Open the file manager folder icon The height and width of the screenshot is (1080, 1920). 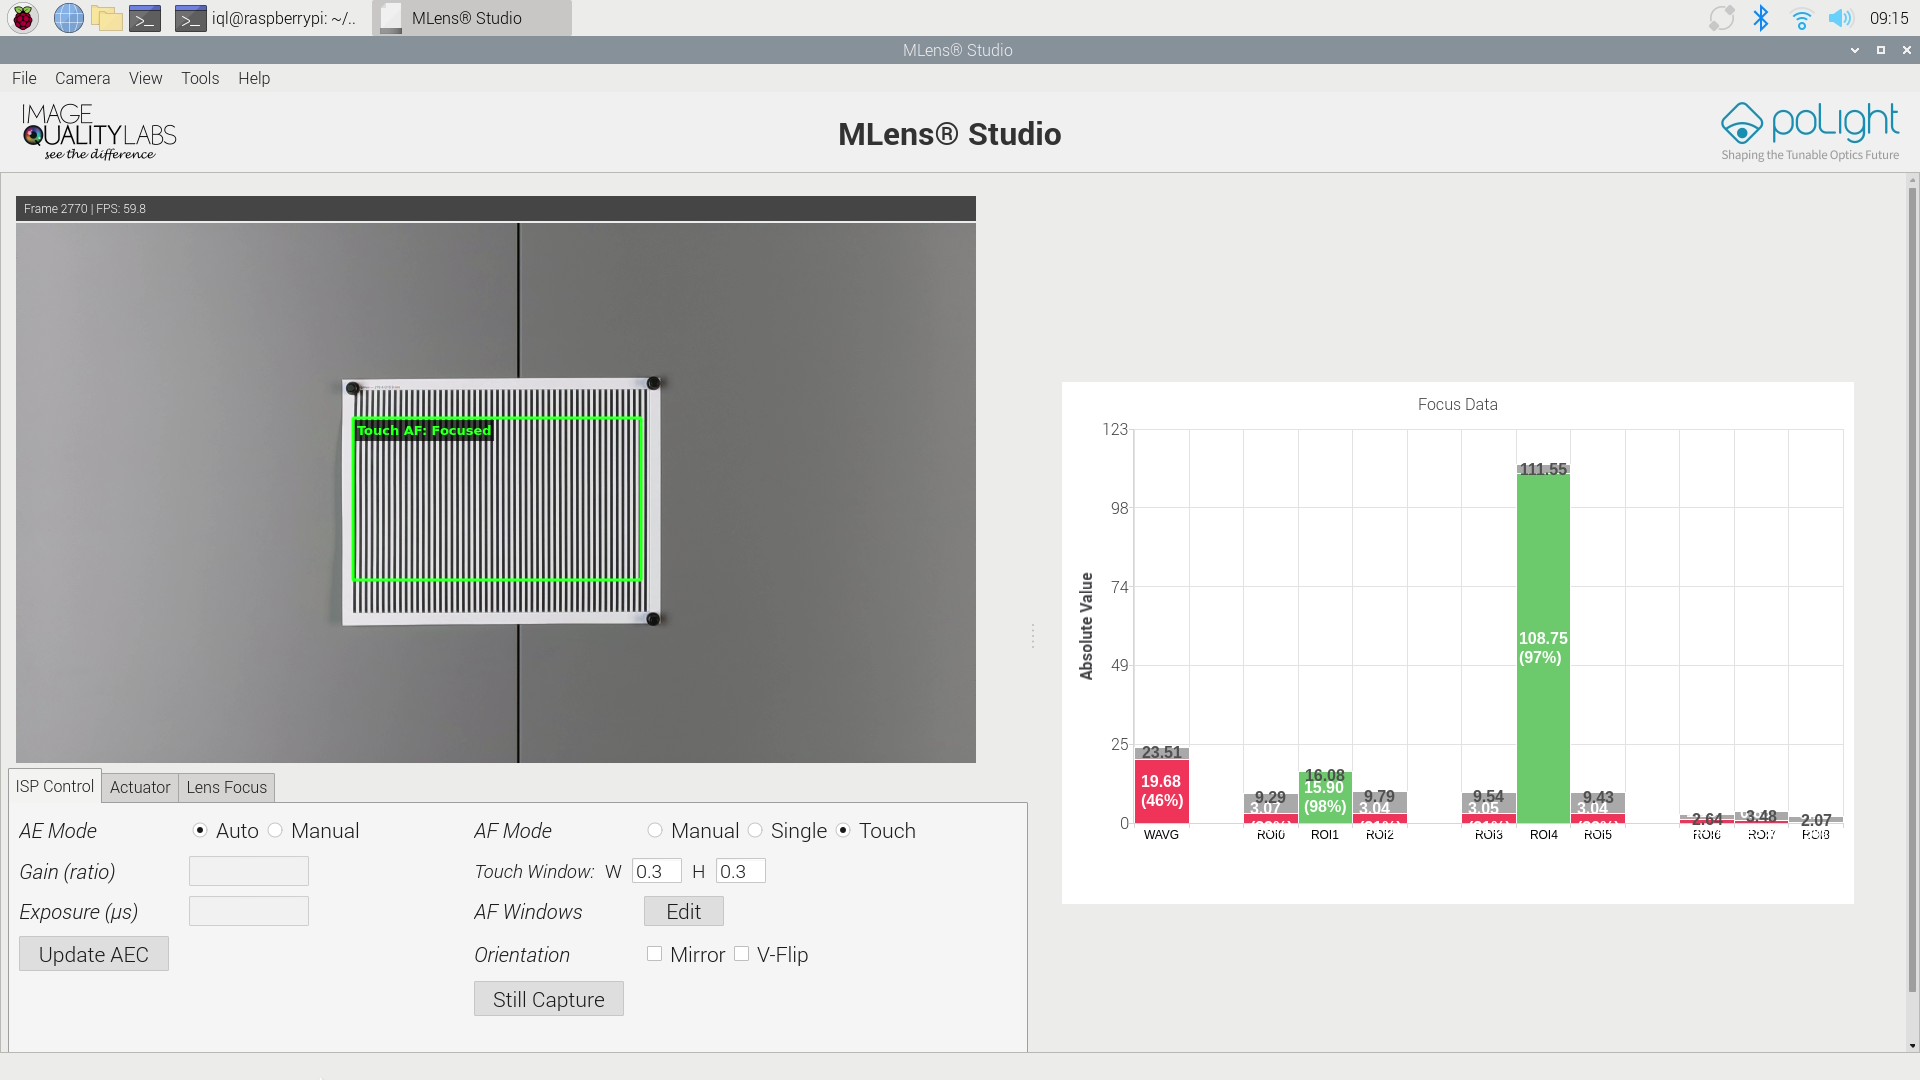pyautogui.click(x=106, y=18)
